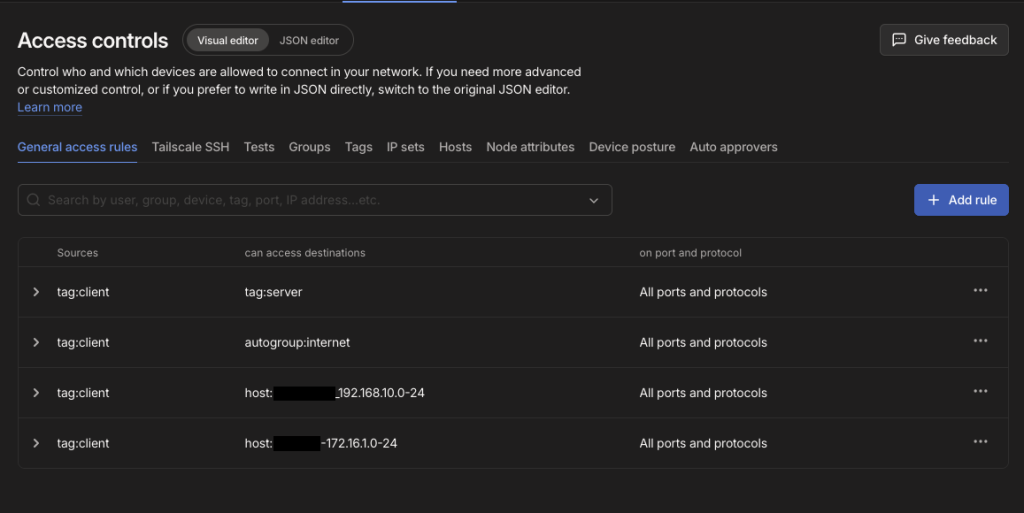The height and width of the screenshot is (513, 1024).
Task: Follow the Learn more link
Action: coord(50,107)
